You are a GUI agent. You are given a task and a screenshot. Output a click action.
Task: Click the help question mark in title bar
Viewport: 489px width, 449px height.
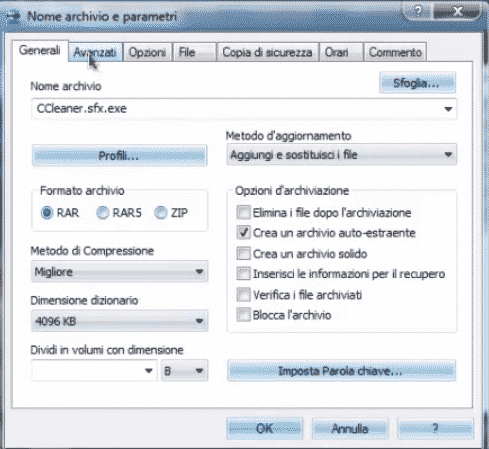click(x=418, y=12)
